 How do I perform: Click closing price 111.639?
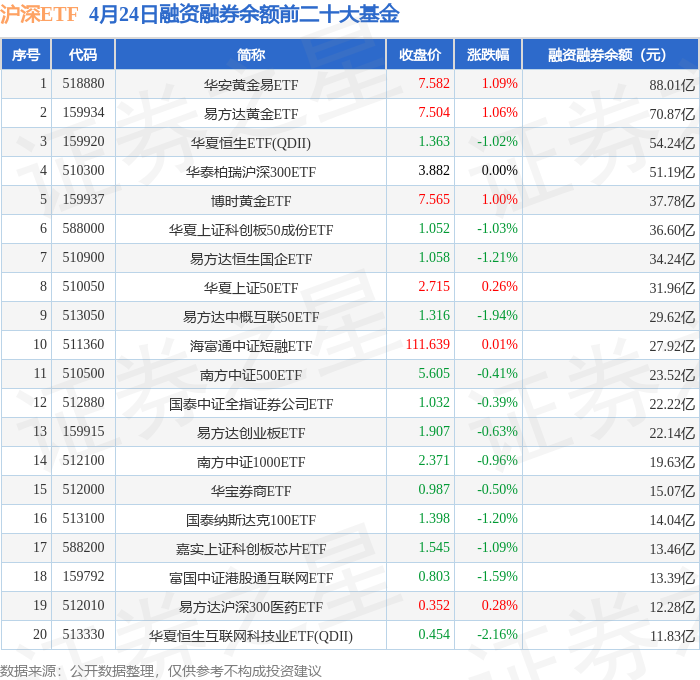point(428,345)
